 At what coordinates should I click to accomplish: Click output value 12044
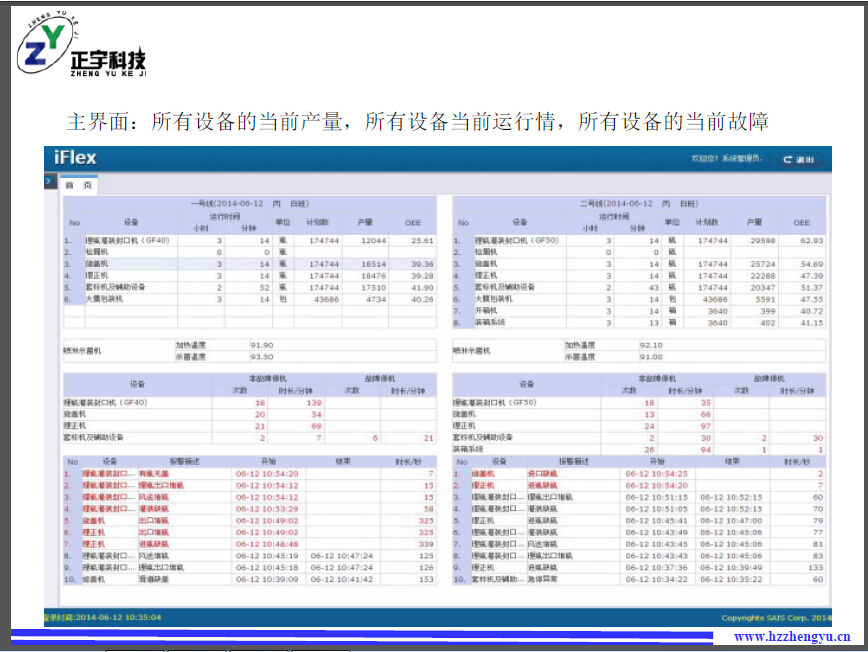[374, 240]
